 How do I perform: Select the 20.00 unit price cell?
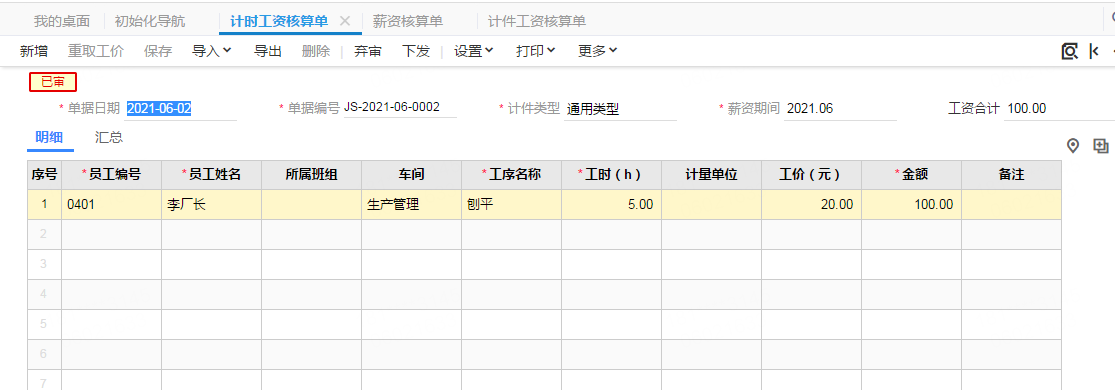tap(811, 204)
